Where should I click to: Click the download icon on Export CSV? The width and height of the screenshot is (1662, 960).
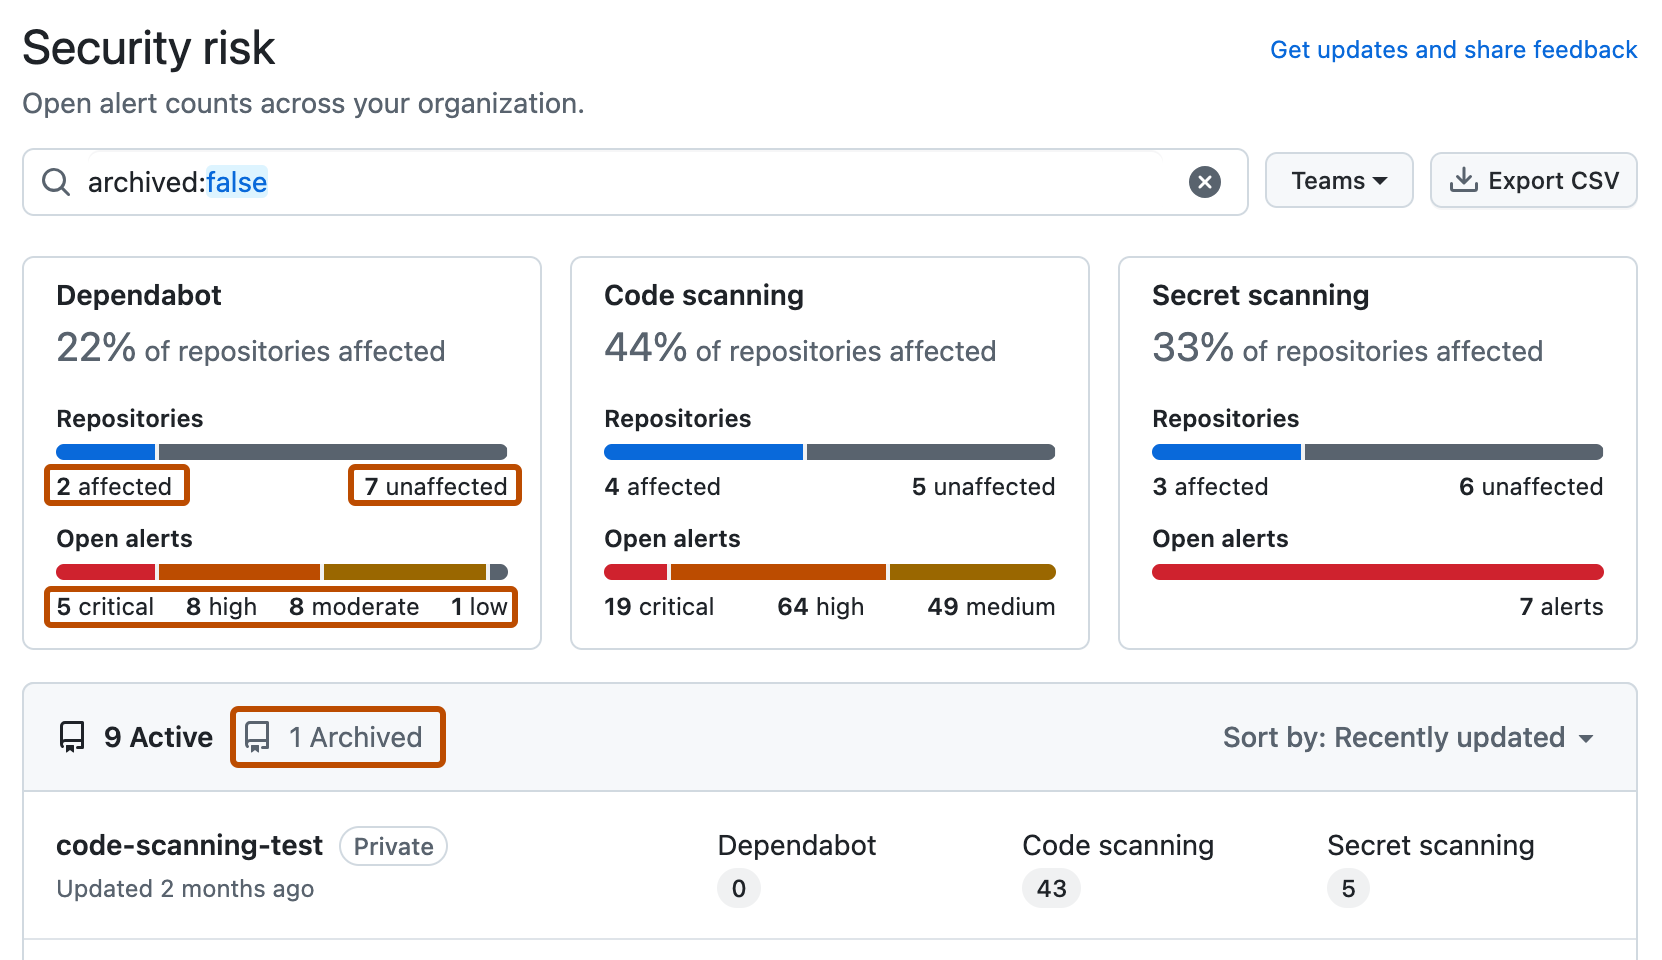click(1465, 180)
